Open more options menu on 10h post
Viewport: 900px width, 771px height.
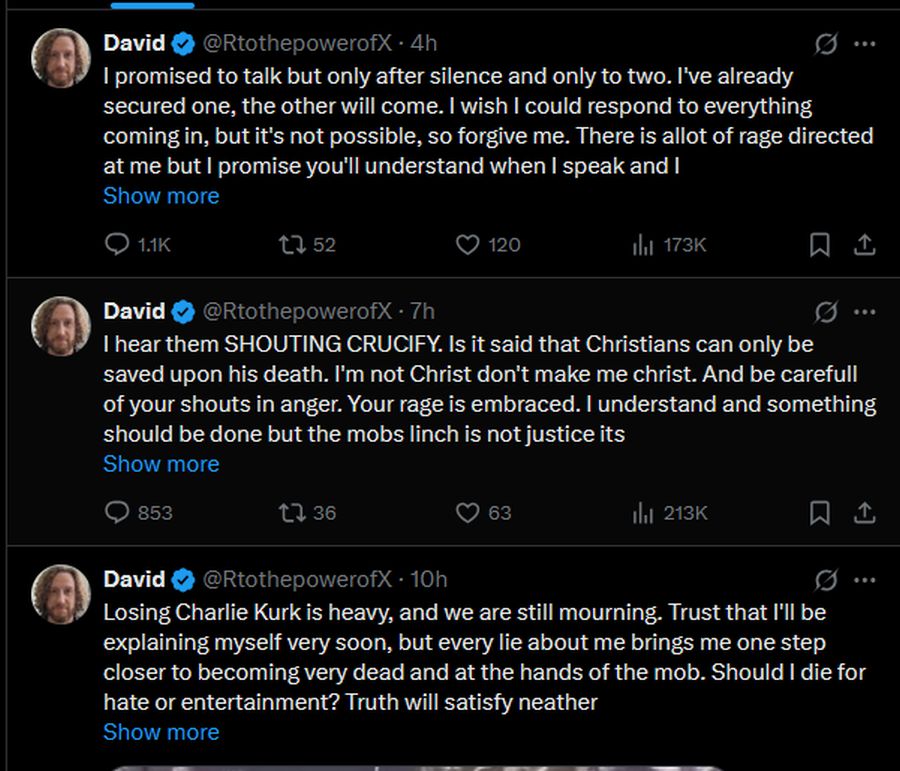pos(865,579)
